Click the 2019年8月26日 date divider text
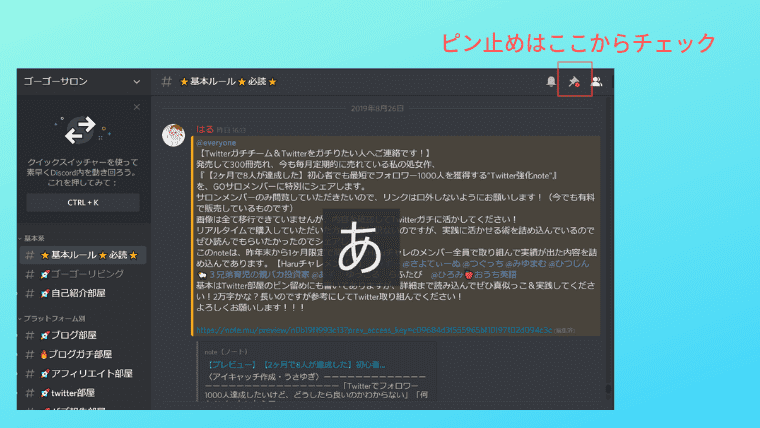760x428 pixels. [377, 108]
